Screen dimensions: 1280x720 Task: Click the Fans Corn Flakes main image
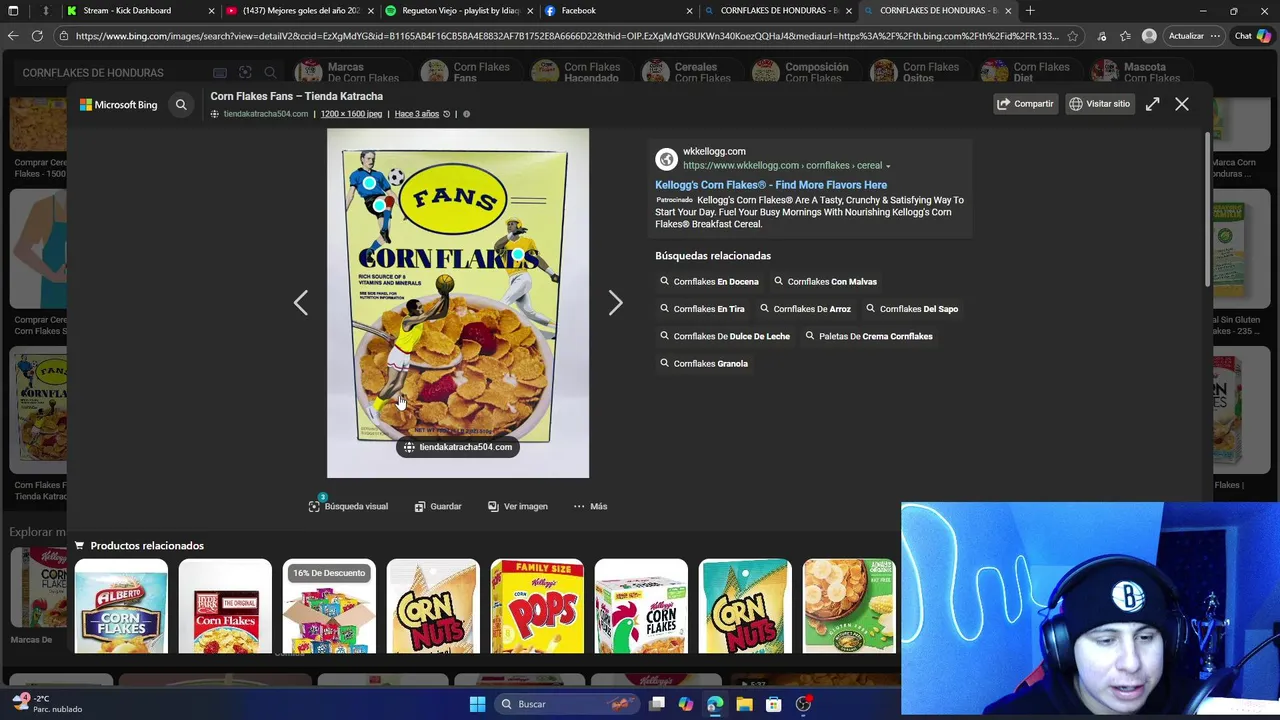pos(458,303)
